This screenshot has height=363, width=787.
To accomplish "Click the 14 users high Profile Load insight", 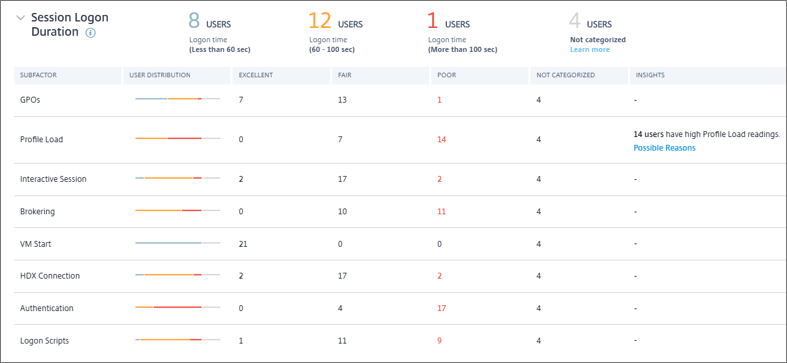I will (x=707, y=135).
